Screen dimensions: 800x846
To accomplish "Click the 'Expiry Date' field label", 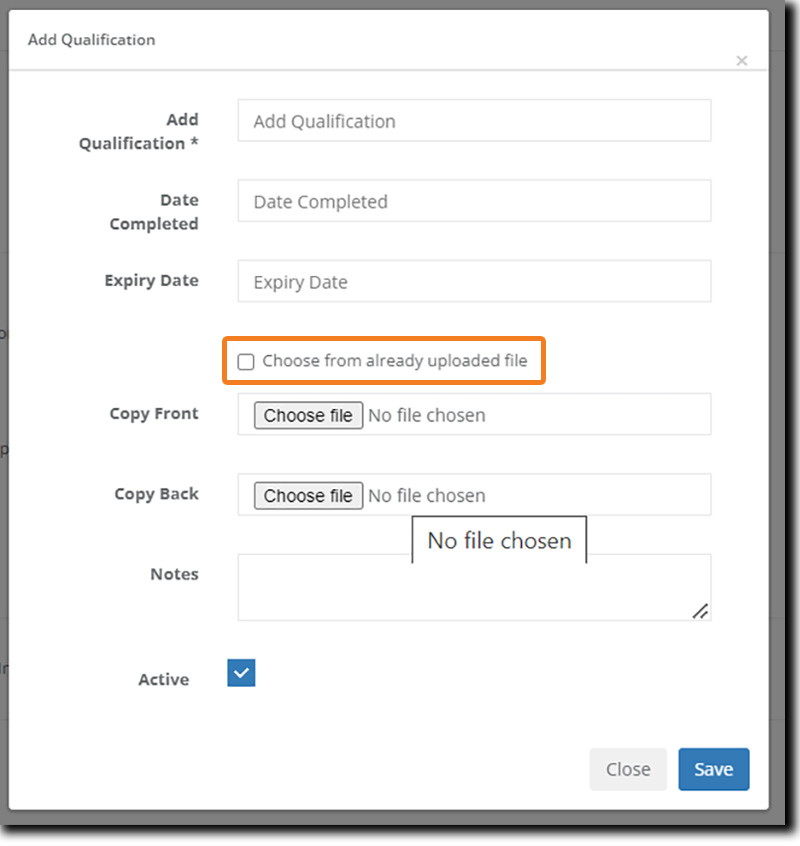I will pos(151,281).
